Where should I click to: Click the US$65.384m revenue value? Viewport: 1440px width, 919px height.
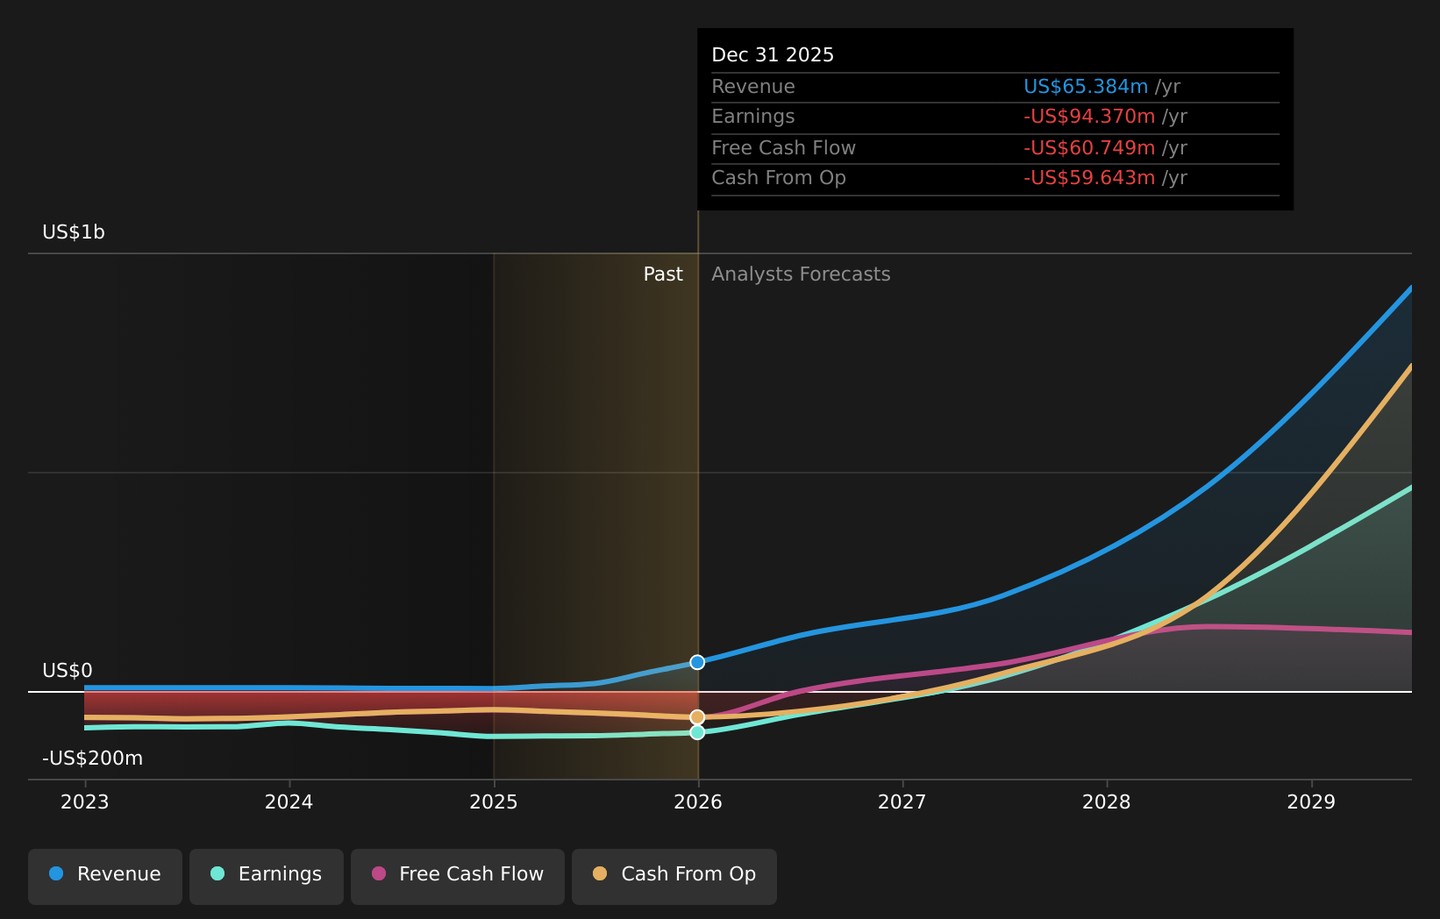1085,87
